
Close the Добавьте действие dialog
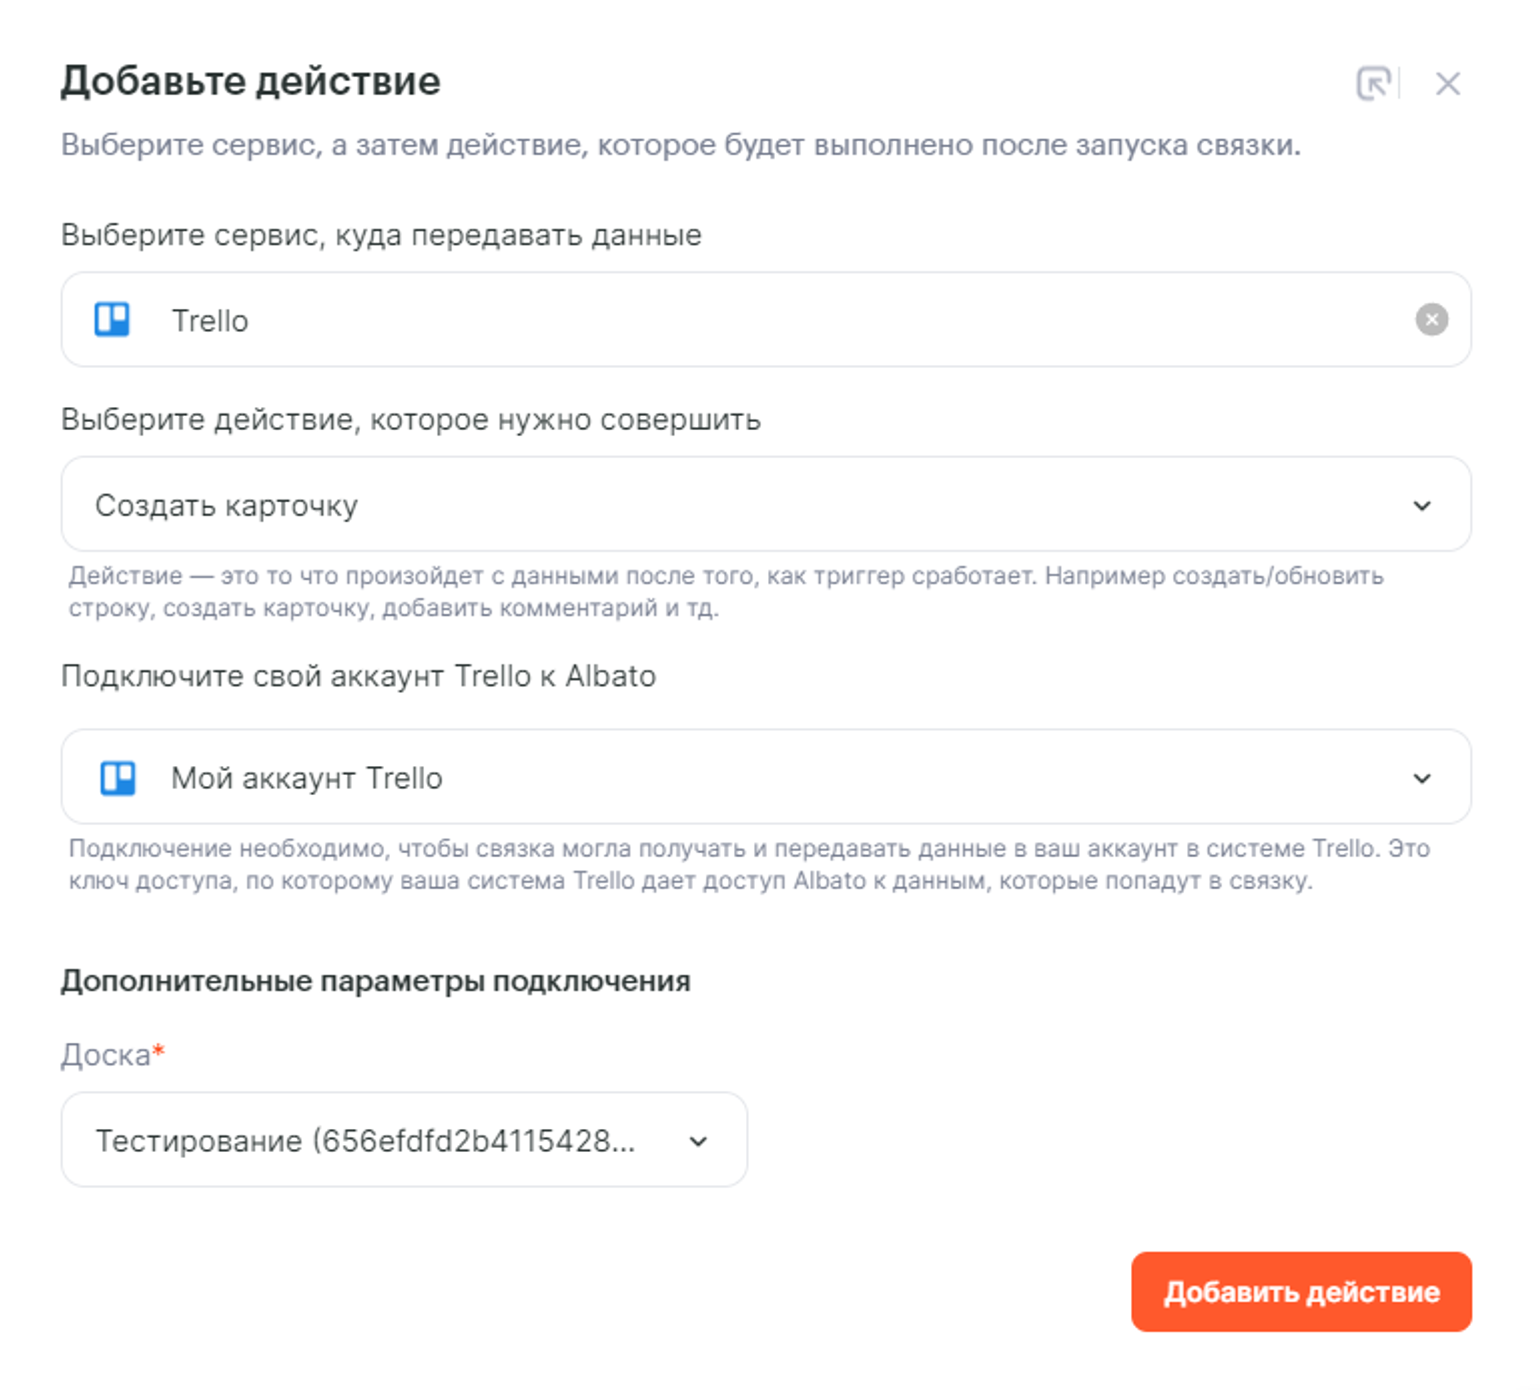(x=1447, y=84)
